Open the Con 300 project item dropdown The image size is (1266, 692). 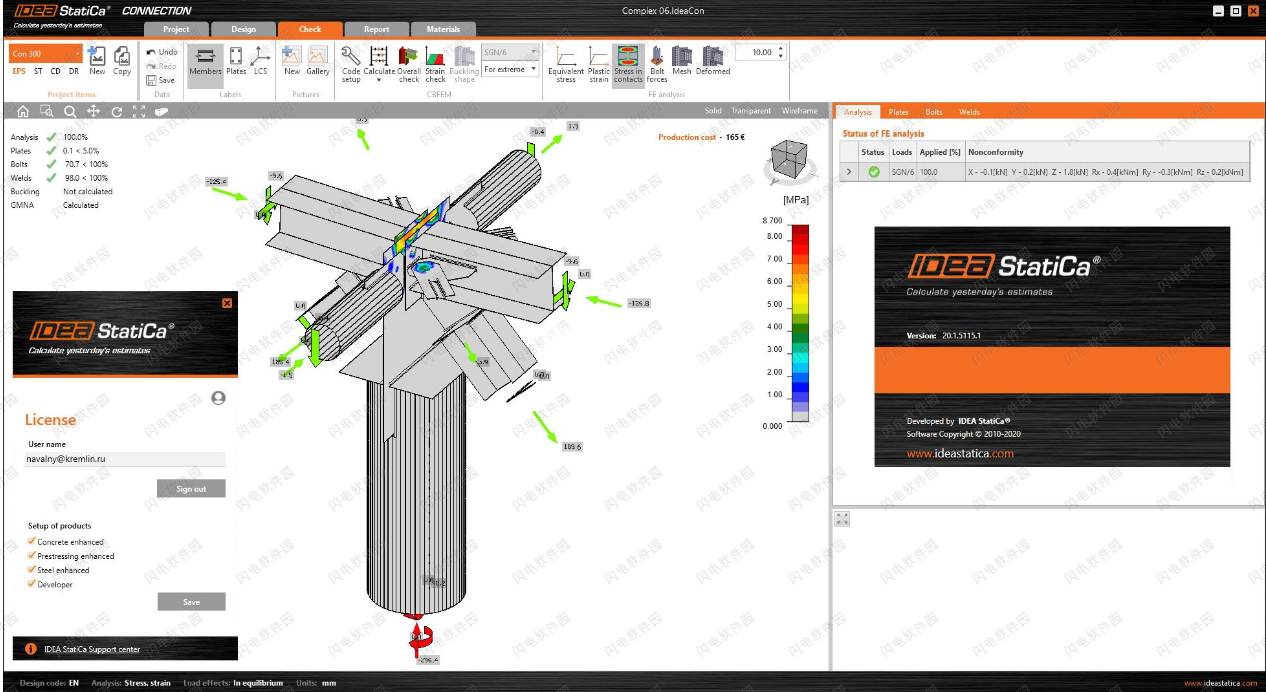[x=46, y=54]
